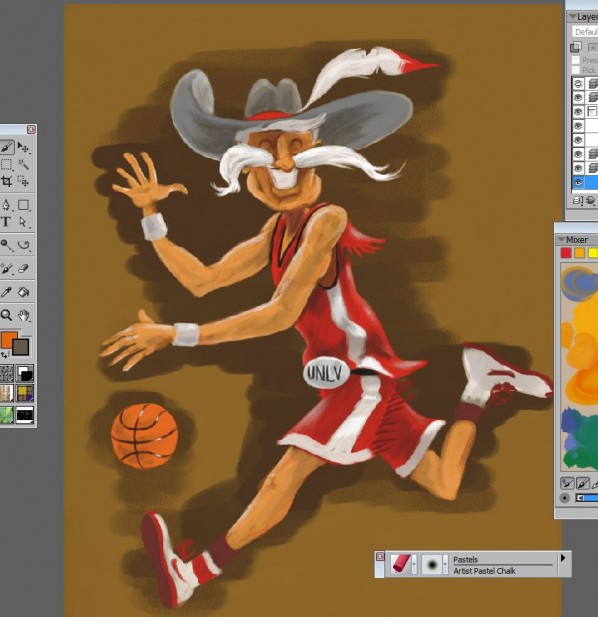This screenshot has width=598, height=617.
Task: Open Dynamic Plugins button in Layers panel
Action: [591, 201]
